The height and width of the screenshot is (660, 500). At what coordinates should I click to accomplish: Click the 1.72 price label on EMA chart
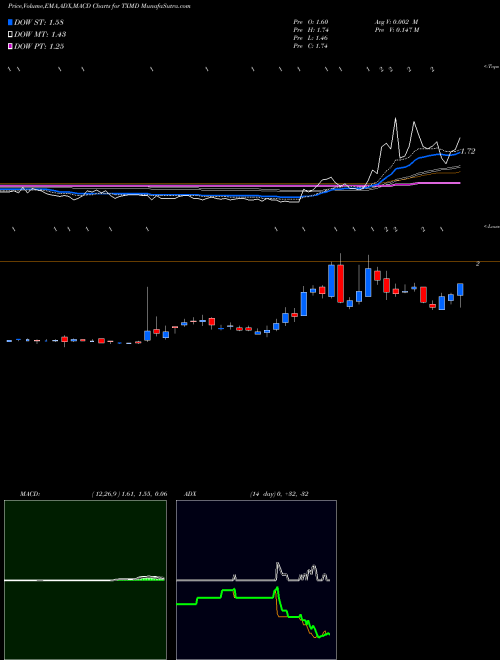[468, 152]
